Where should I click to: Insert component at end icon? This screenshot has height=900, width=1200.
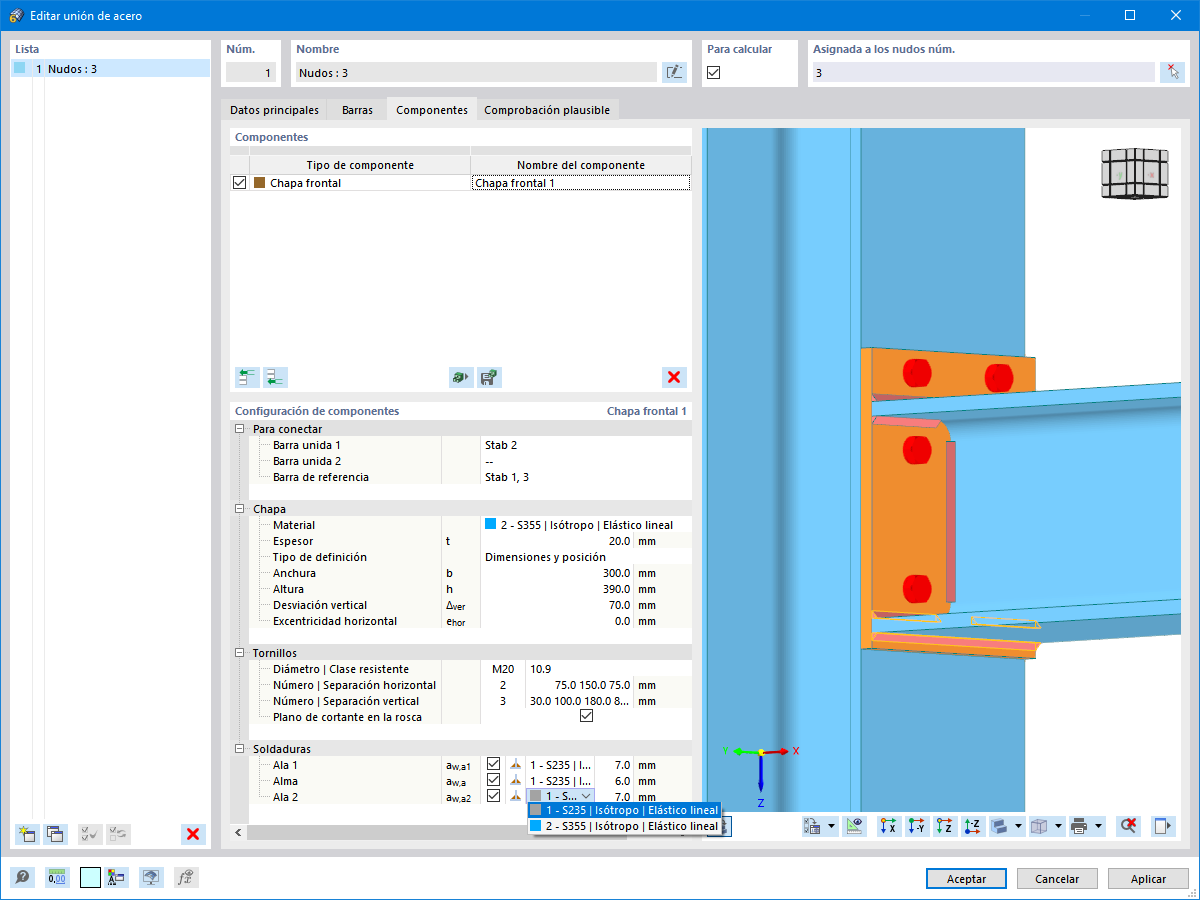pyautogui.click(x=275, y=377)
